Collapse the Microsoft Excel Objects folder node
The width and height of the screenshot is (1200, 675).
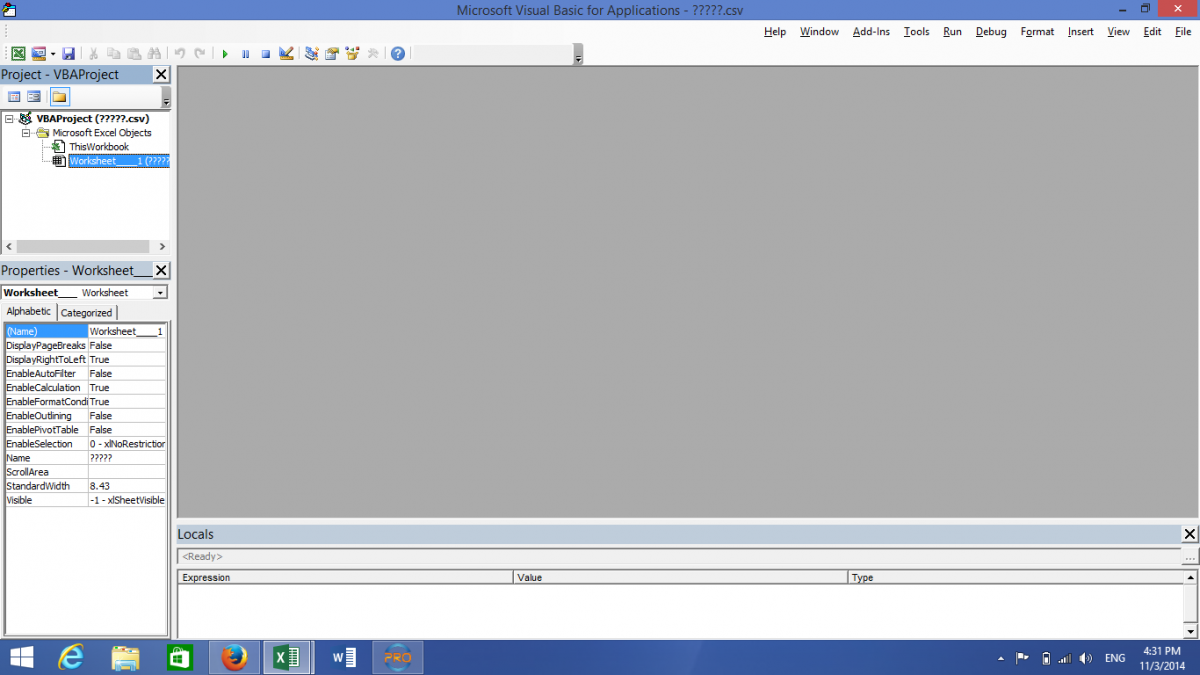point(26,132)
